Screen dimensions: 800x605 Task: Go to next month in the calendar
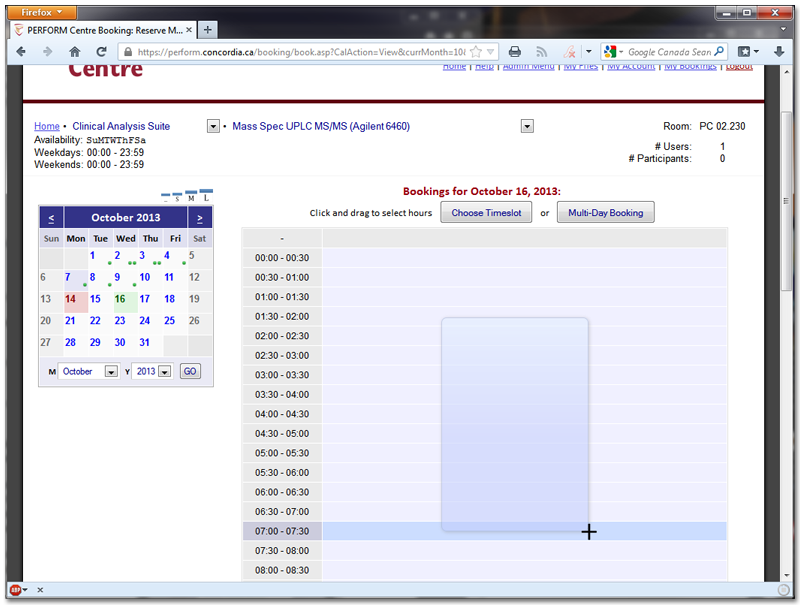pyautogui.click(x=199, y=218)
